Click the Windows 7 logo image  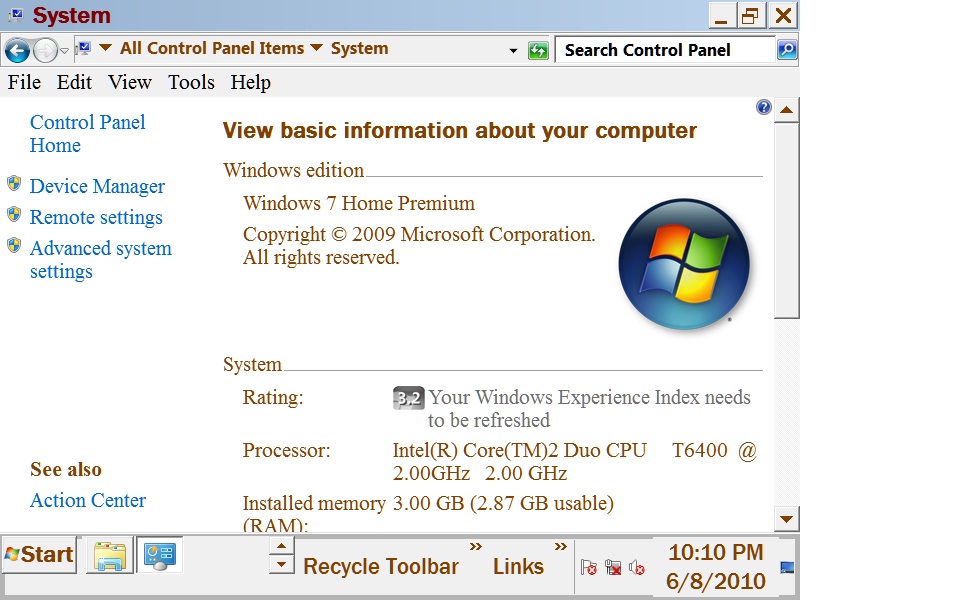click(684, 263)
